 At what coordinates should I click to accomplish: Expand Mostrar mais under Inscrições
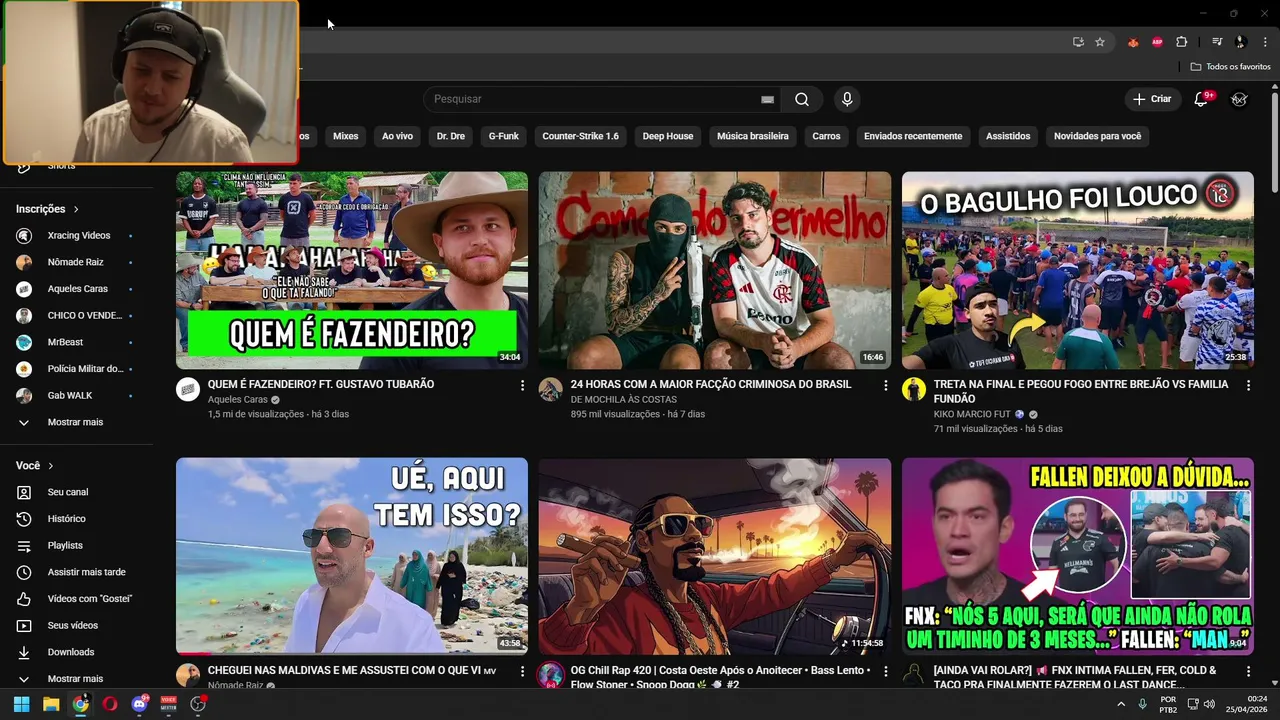(76, 422)
